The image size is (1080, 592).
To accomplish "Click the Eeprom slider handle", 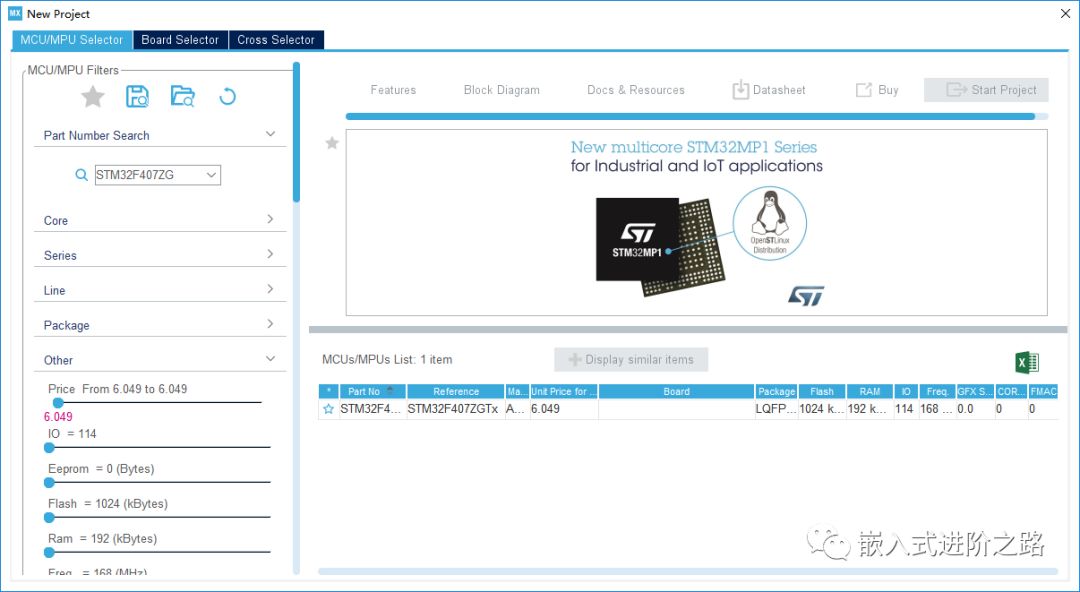I will [50, 483].
